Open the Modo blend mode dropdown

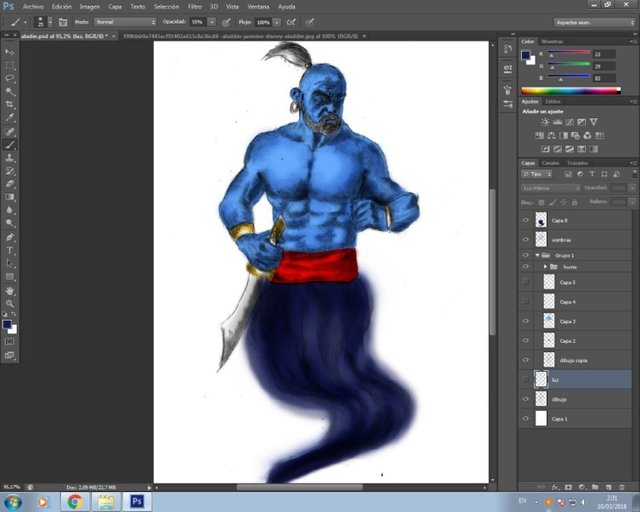point(125,22)
